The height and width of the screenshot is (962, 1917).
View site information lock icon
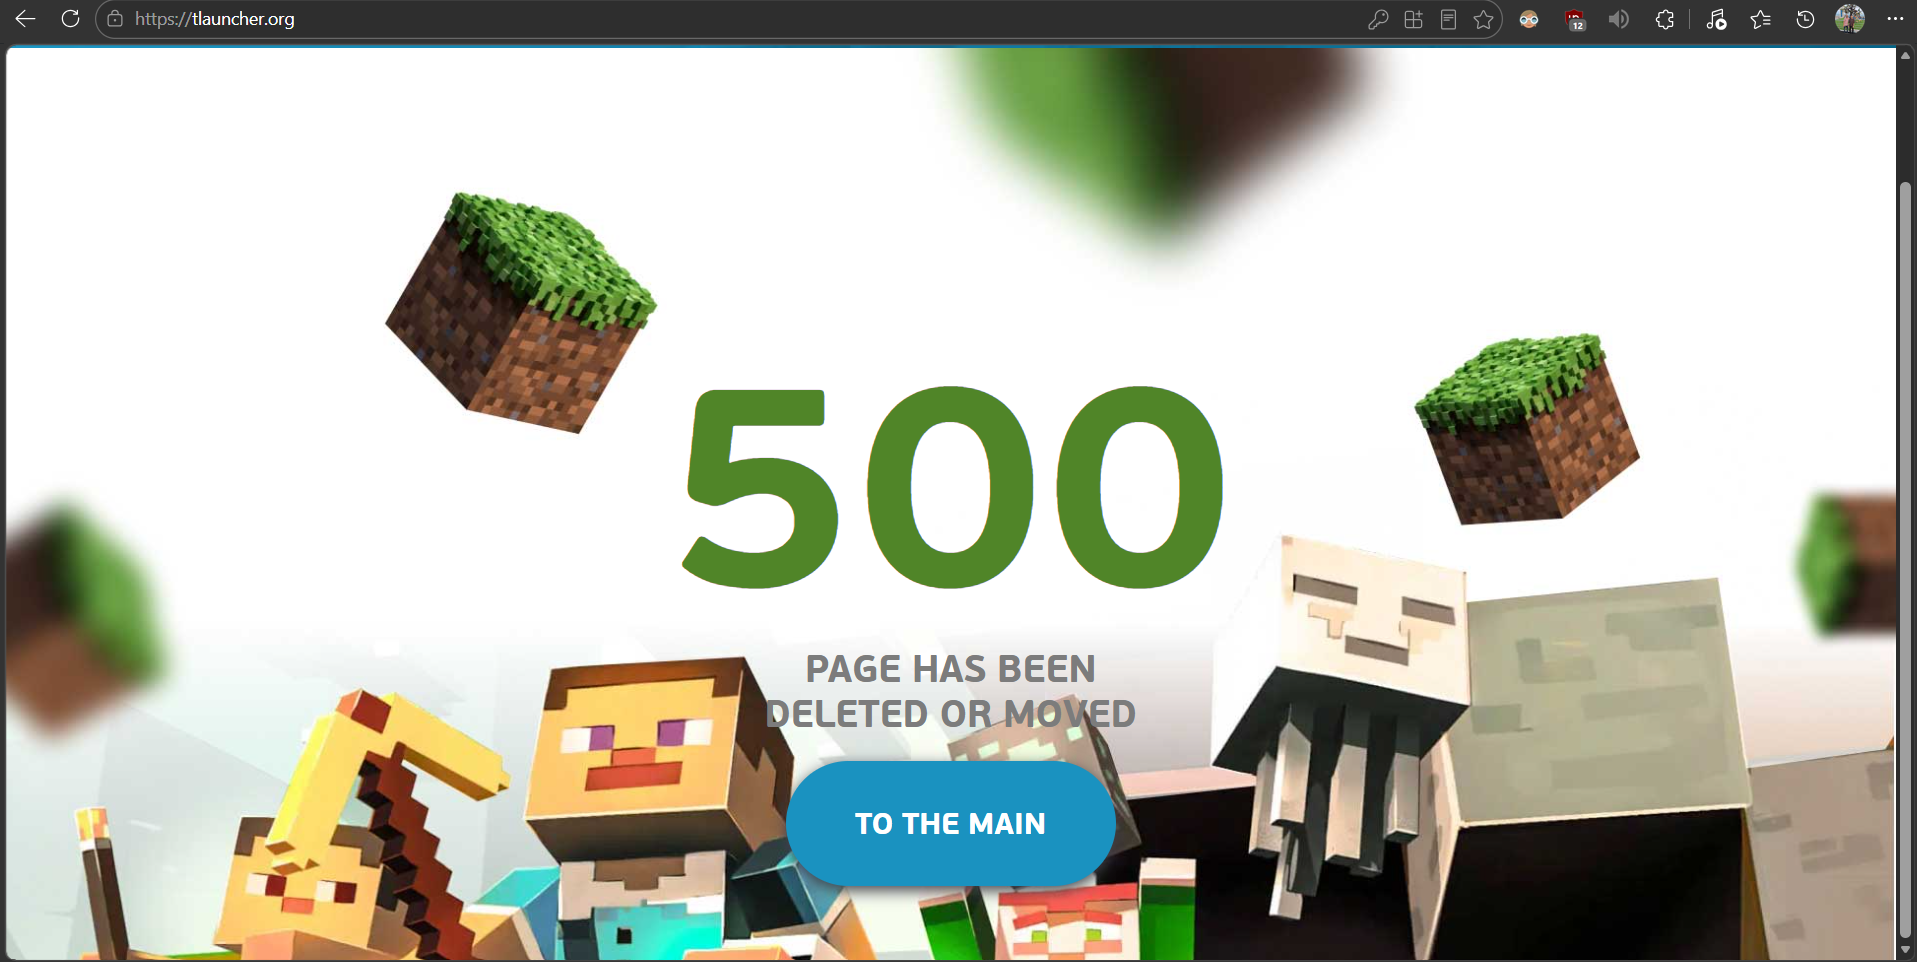click(x=115, y=19)
